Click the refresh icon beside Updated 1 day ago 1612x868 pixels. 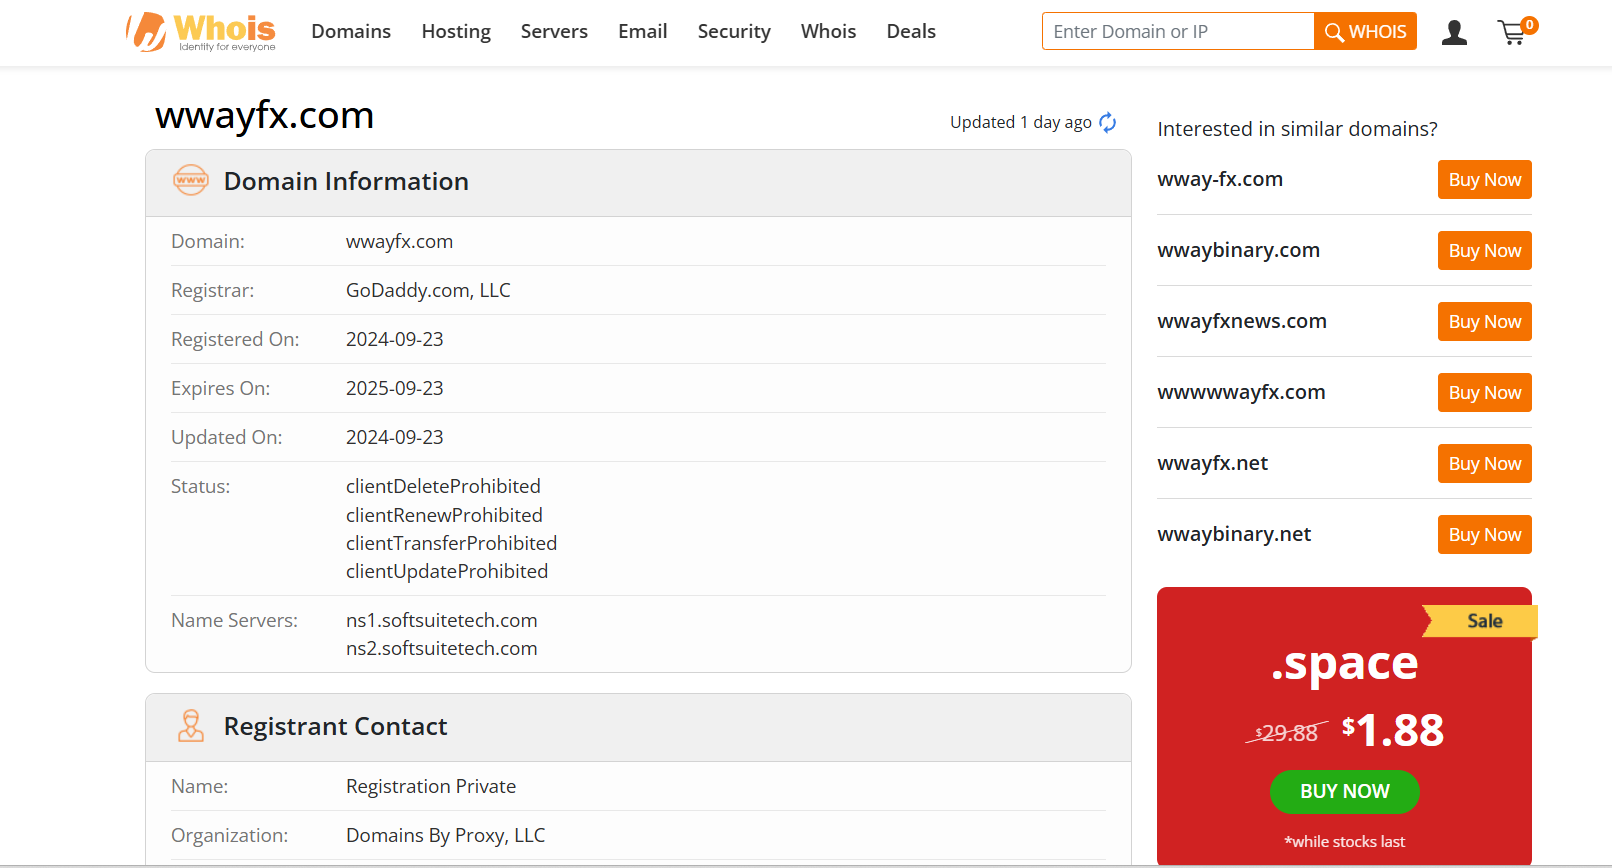pos(1108,122)
